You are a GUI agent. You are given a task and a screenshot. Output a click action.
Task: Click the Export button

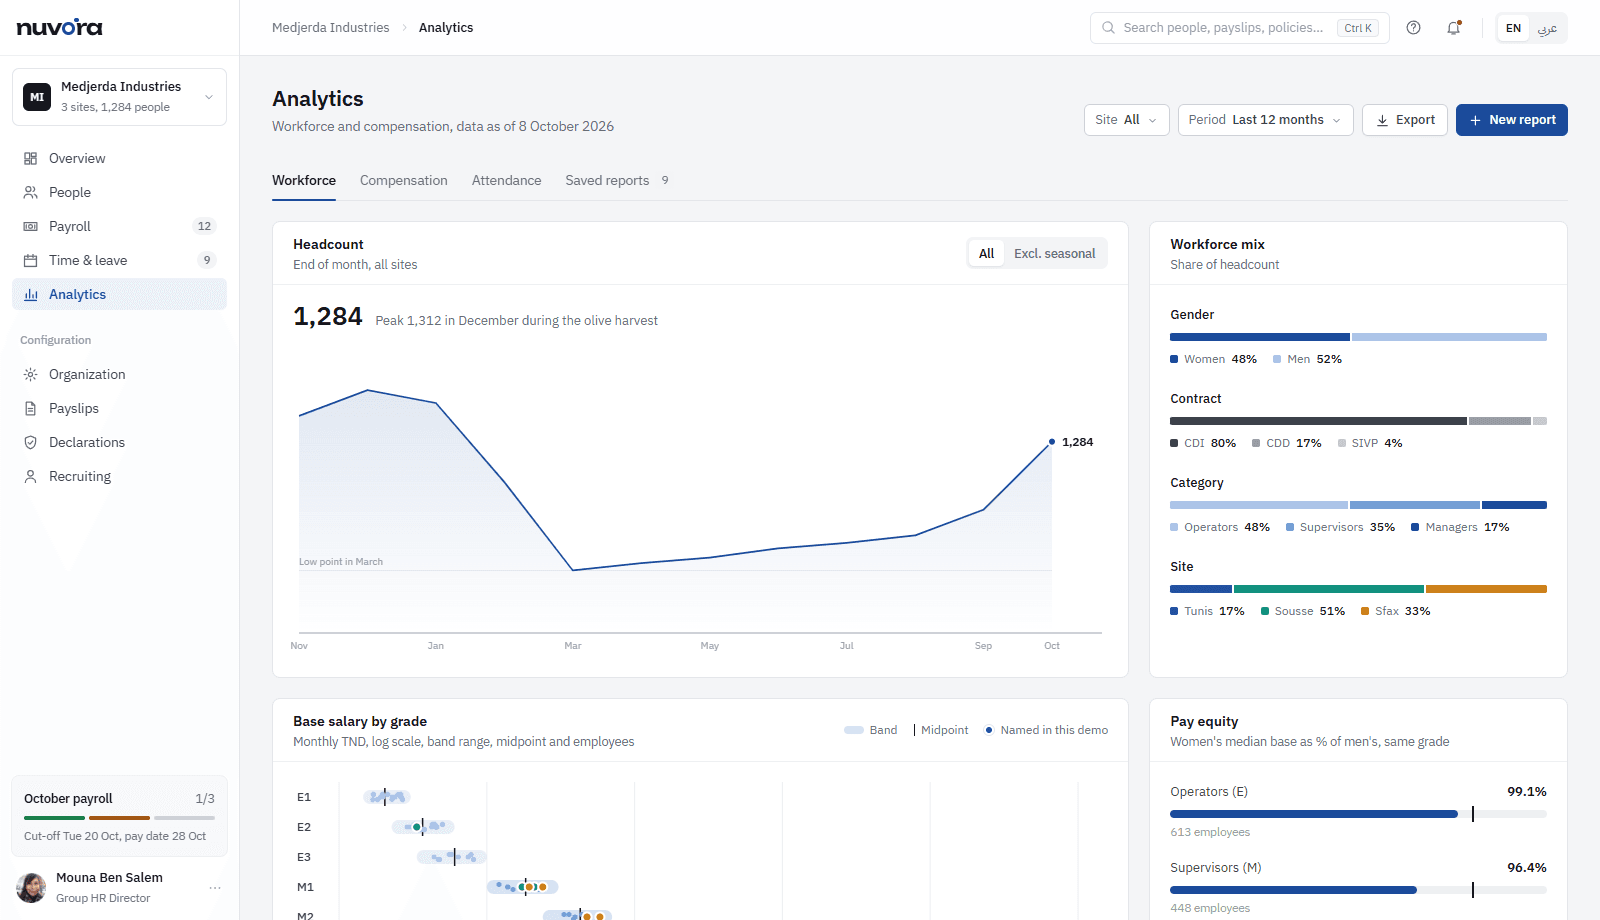pyautogui.click(x=1404, y=120)
